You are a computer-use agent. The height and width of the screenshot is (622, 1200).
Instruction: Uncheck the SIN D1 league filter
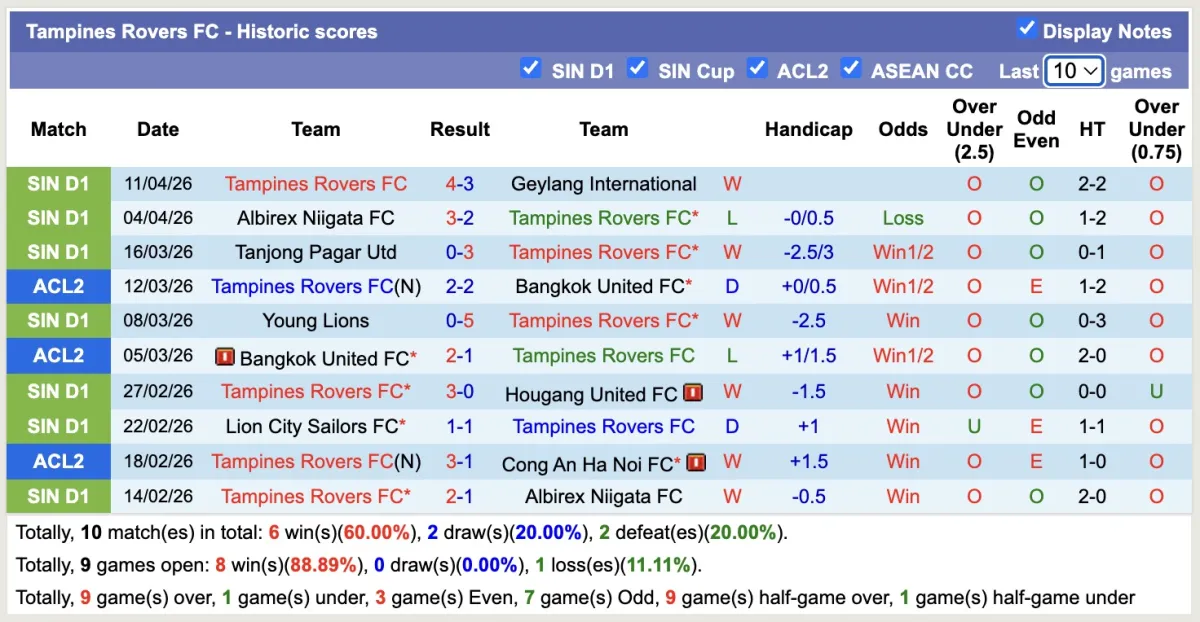[x=531, y=68]
